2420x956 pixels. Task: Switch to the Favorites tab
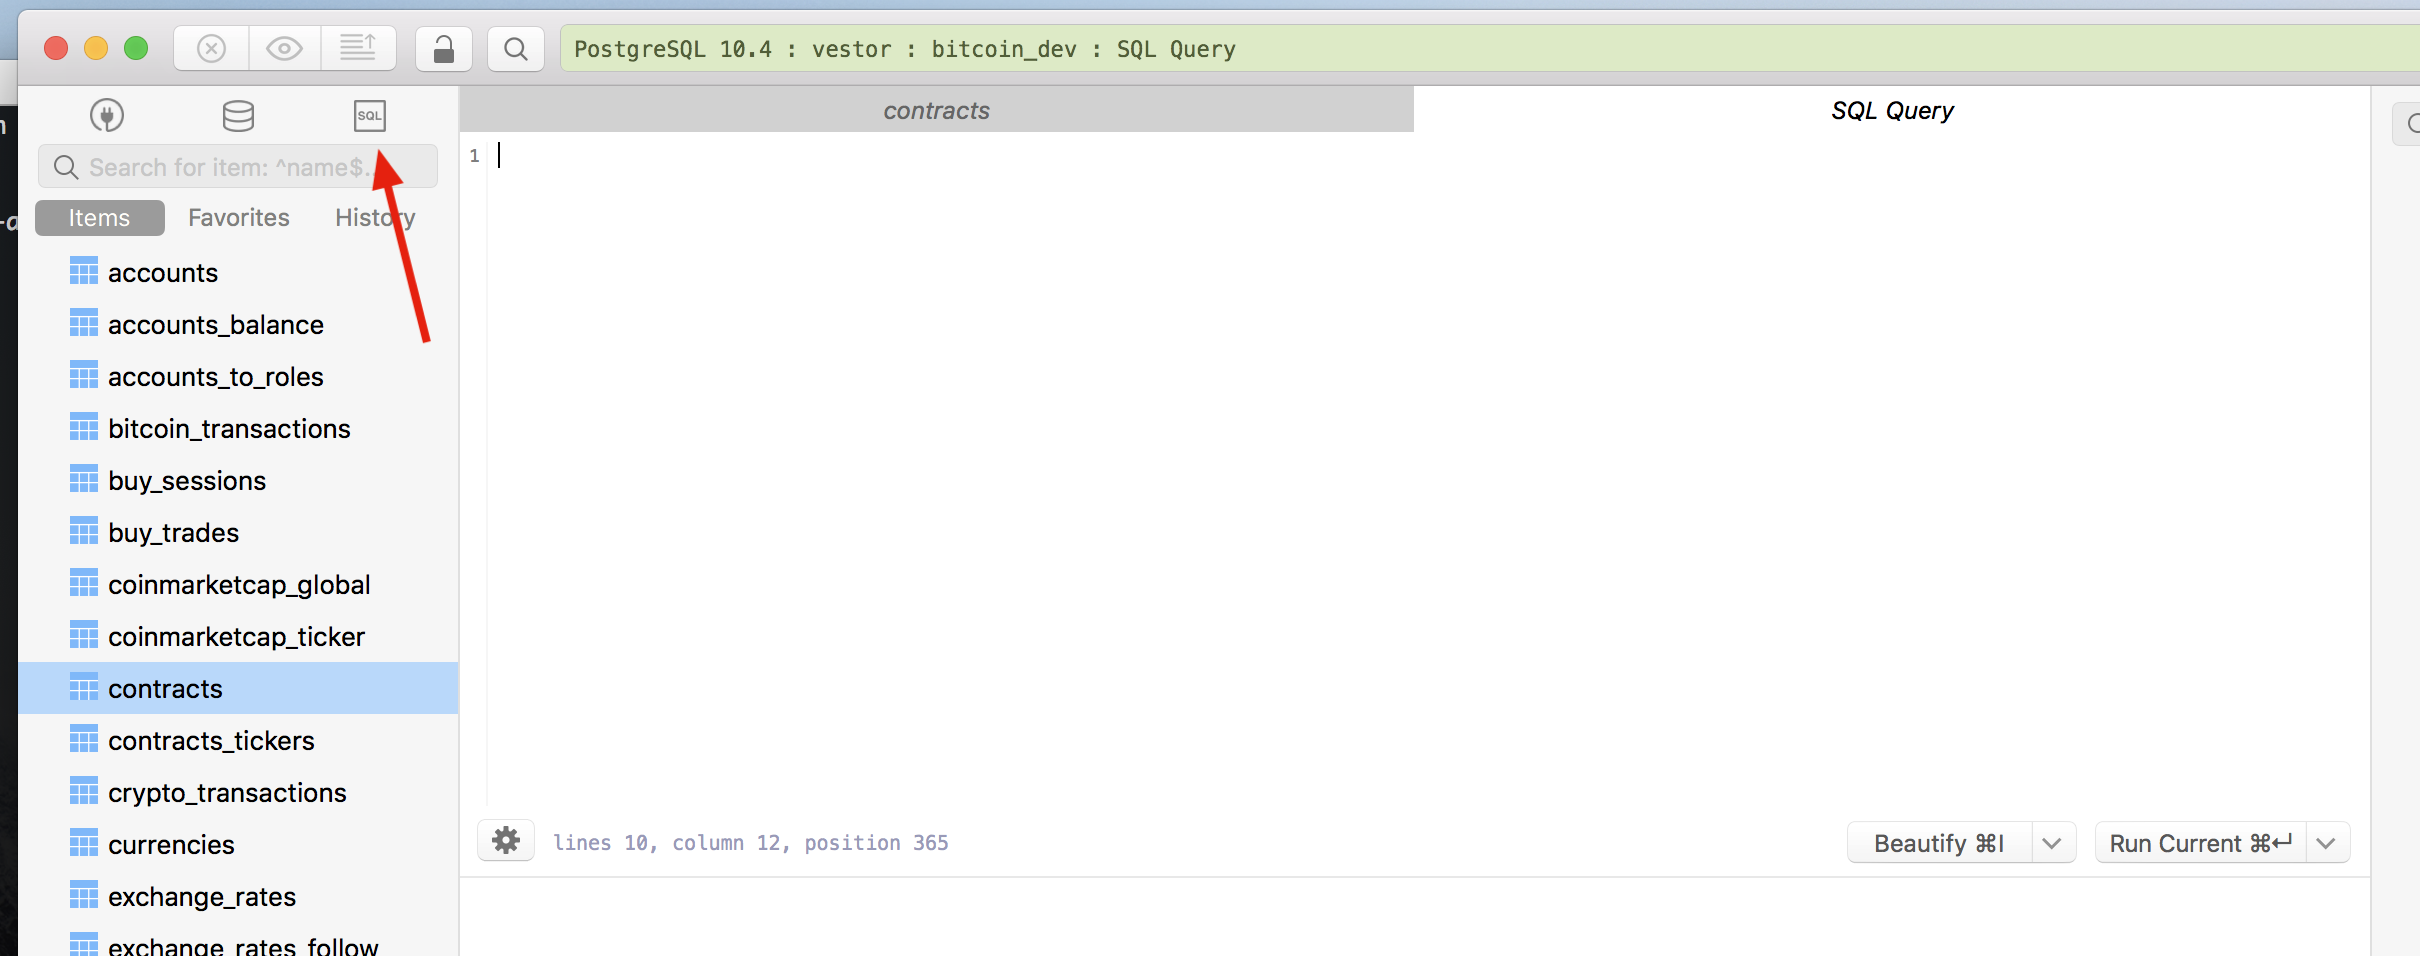[x=238, y=217]
